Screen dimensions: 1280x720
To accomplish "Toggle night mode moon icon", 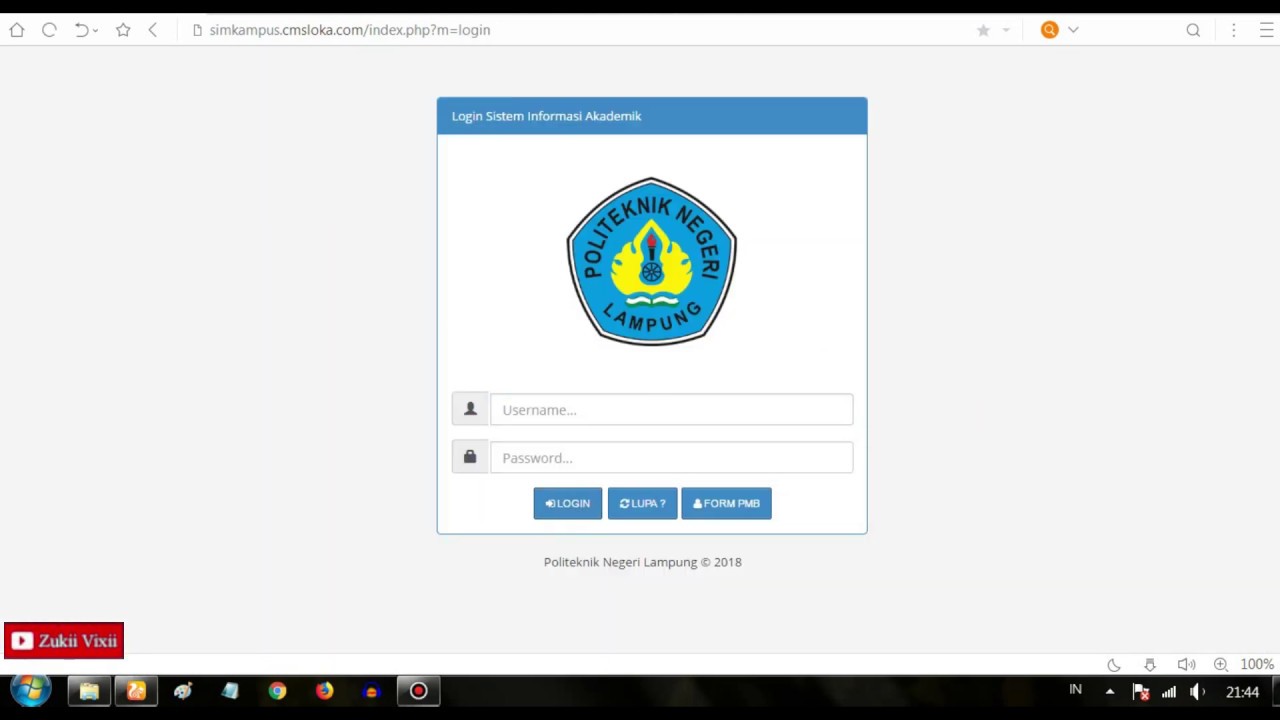I will coord(1114,665).
